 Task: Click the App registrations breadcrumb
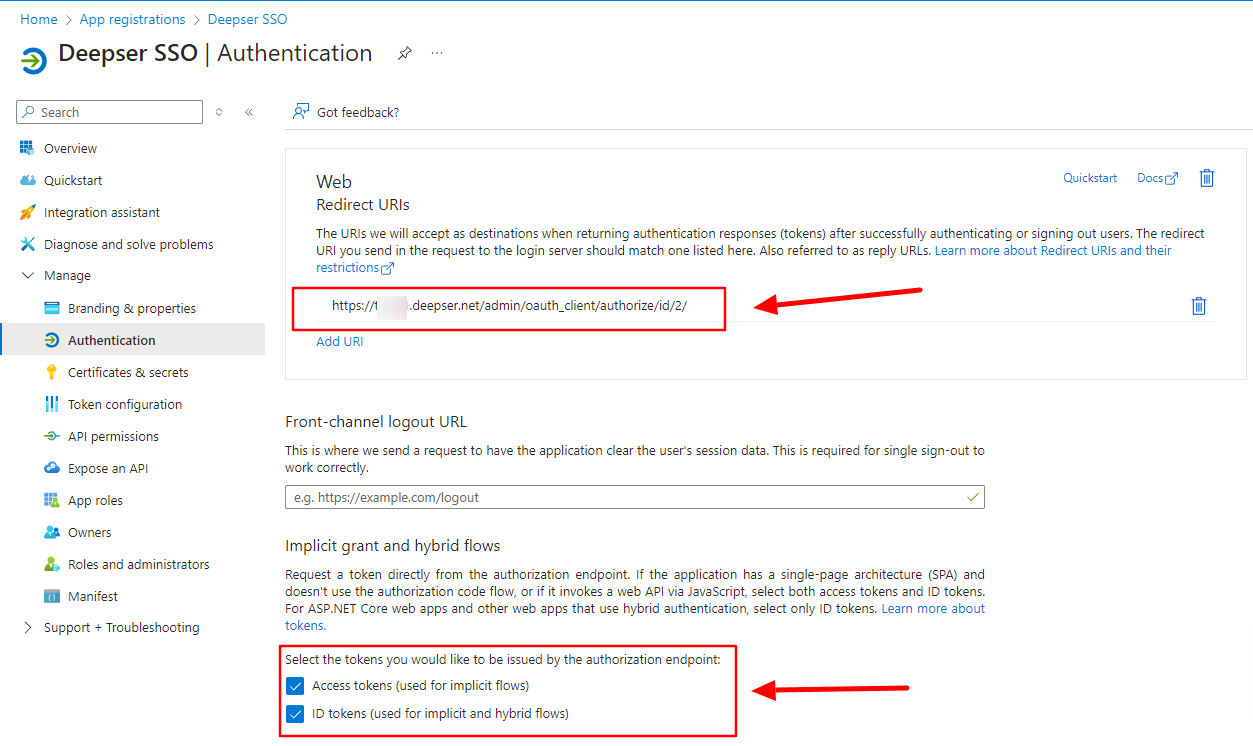[132, 19]
